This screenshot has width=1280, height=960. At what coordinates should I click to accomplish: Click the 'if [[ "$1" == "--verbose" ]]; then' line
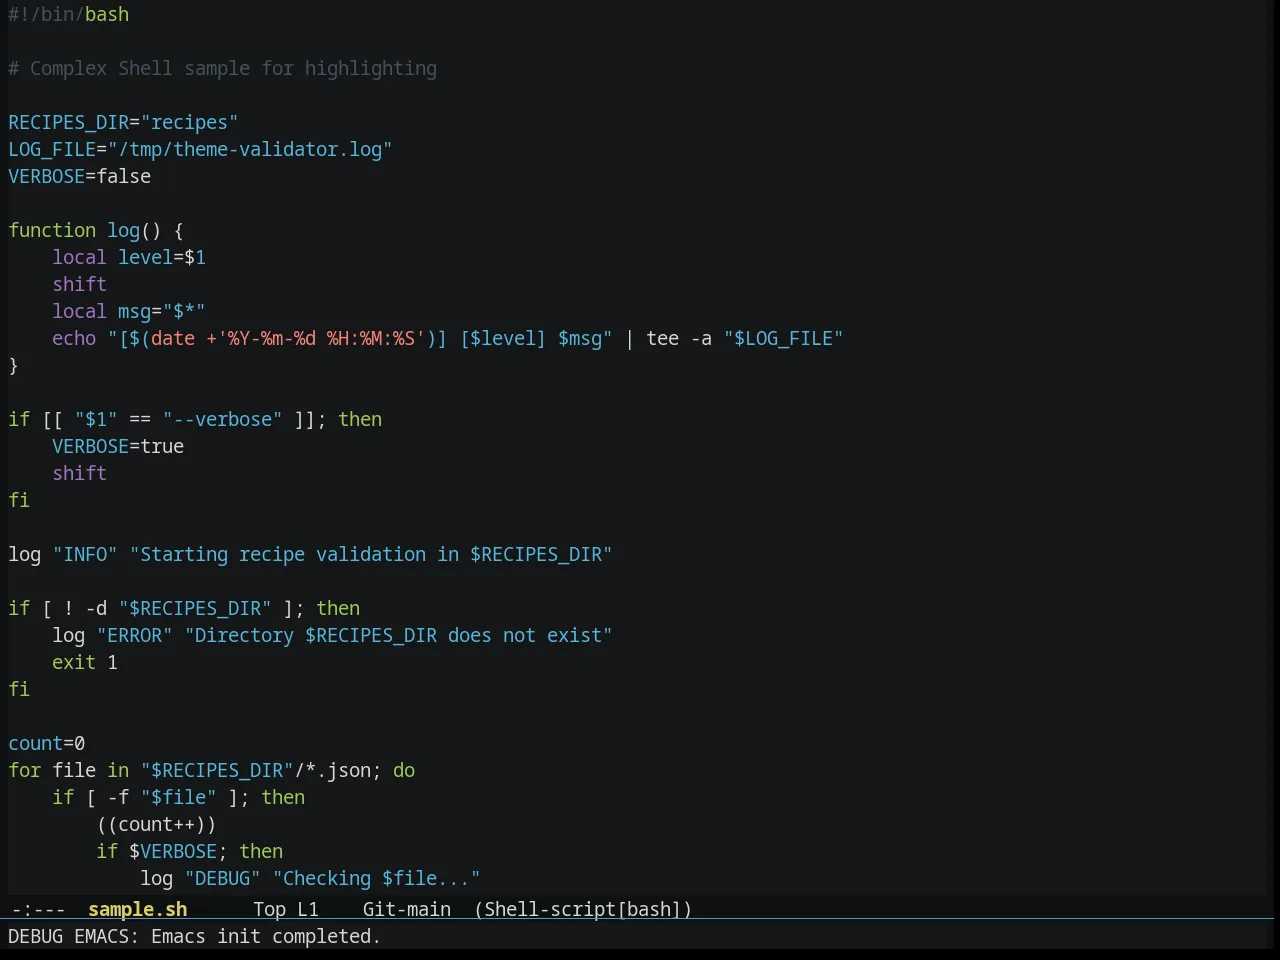pyautogui.click(x=195, y=419)
